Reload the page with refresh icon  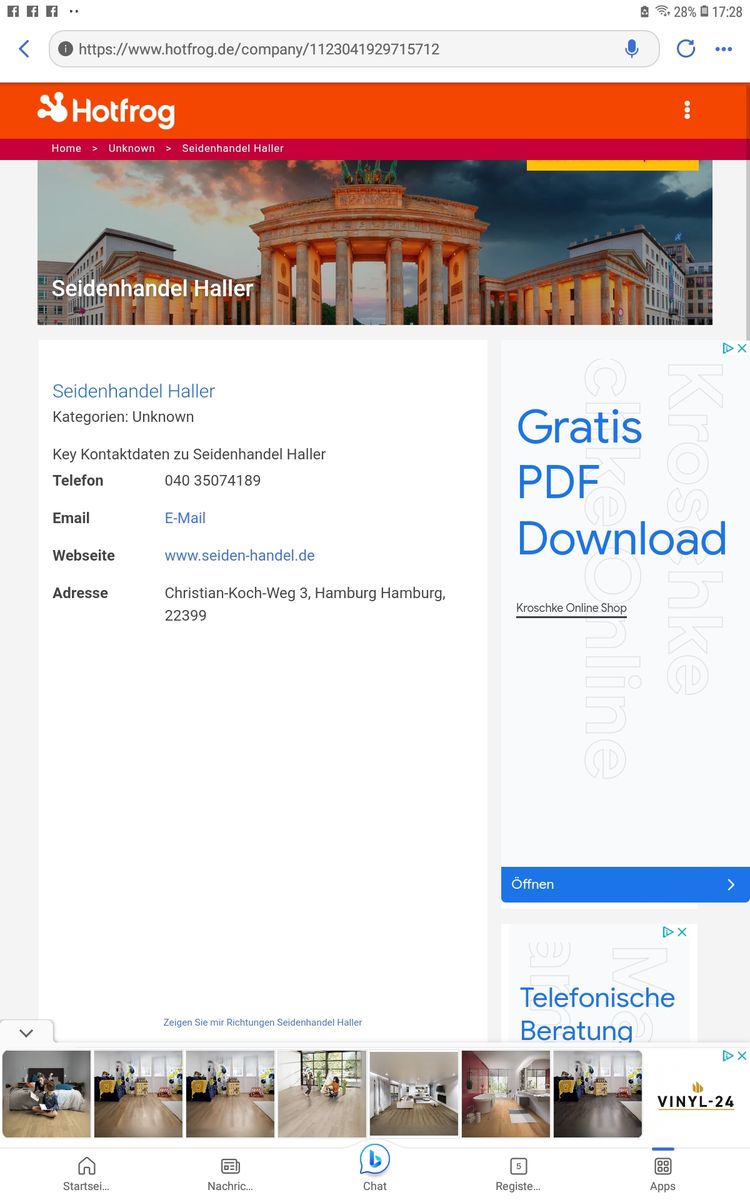(x=685, y=49)
